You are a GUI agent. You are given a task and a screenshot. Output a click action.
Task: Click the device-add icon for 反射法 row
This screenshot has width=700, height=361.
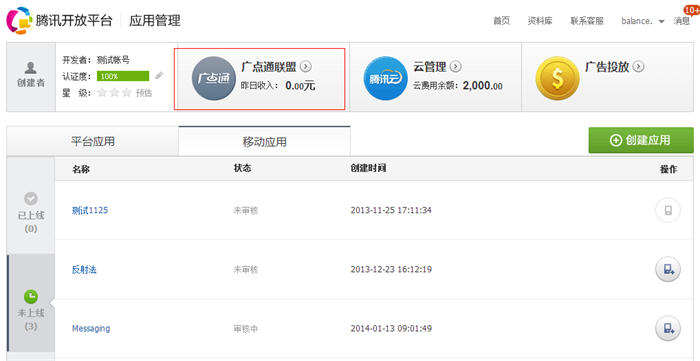click(x=668, y=270)
